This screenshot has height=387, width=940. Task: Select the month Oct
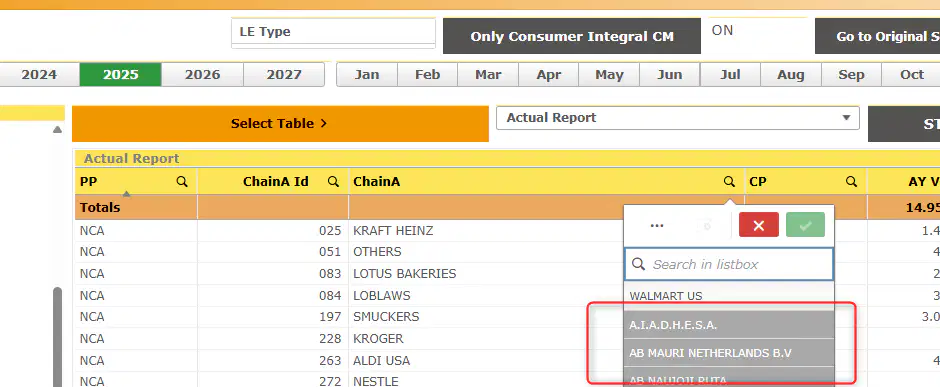pos(912,74)
